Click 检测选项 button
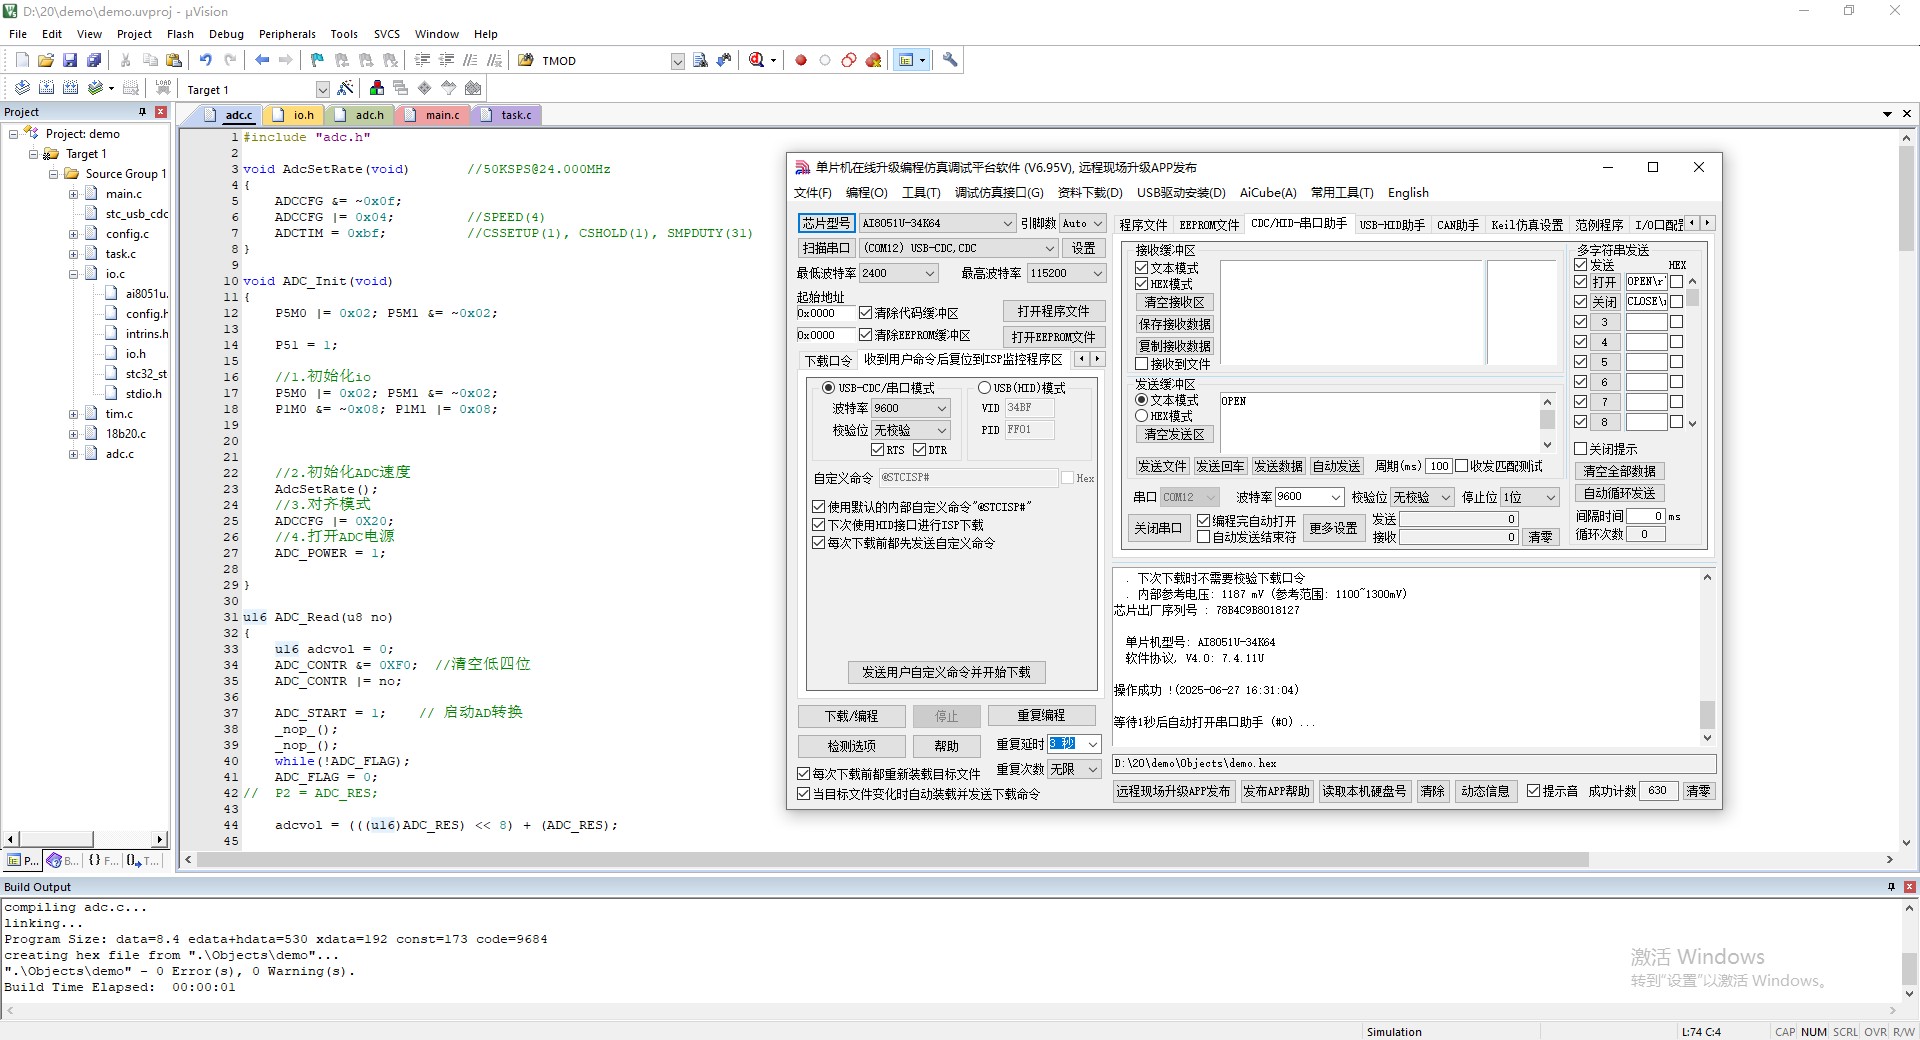The image size is (1920, 1040). tap(851, 746)
